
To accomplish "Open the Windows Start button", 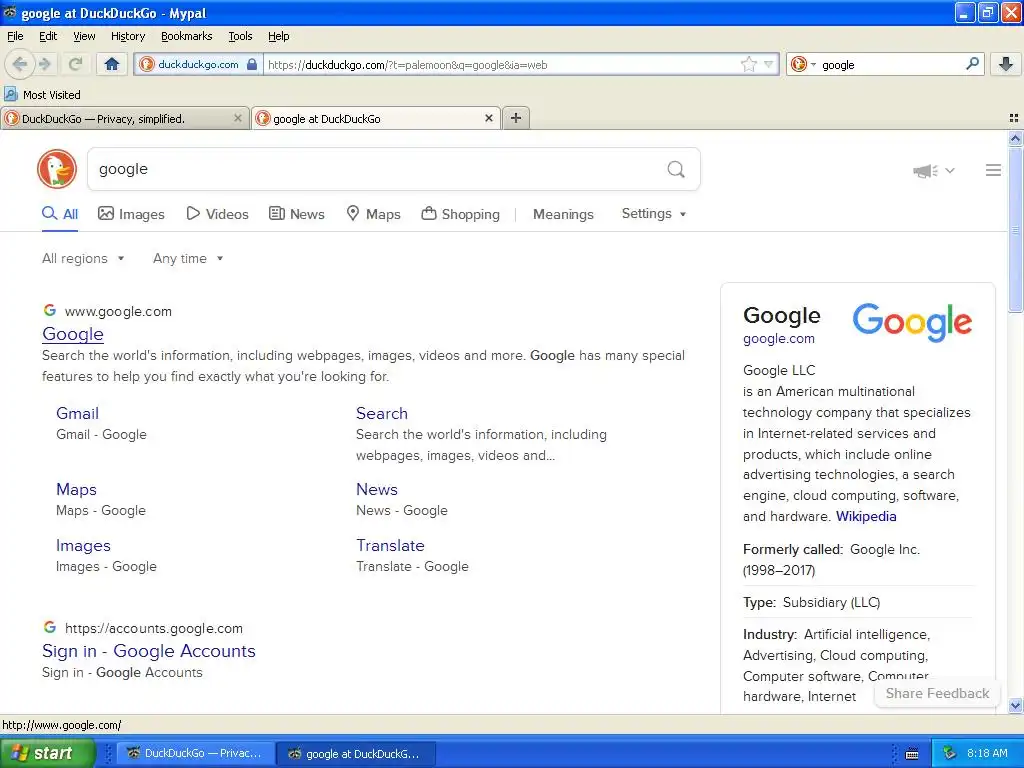I will click(47, 753).
